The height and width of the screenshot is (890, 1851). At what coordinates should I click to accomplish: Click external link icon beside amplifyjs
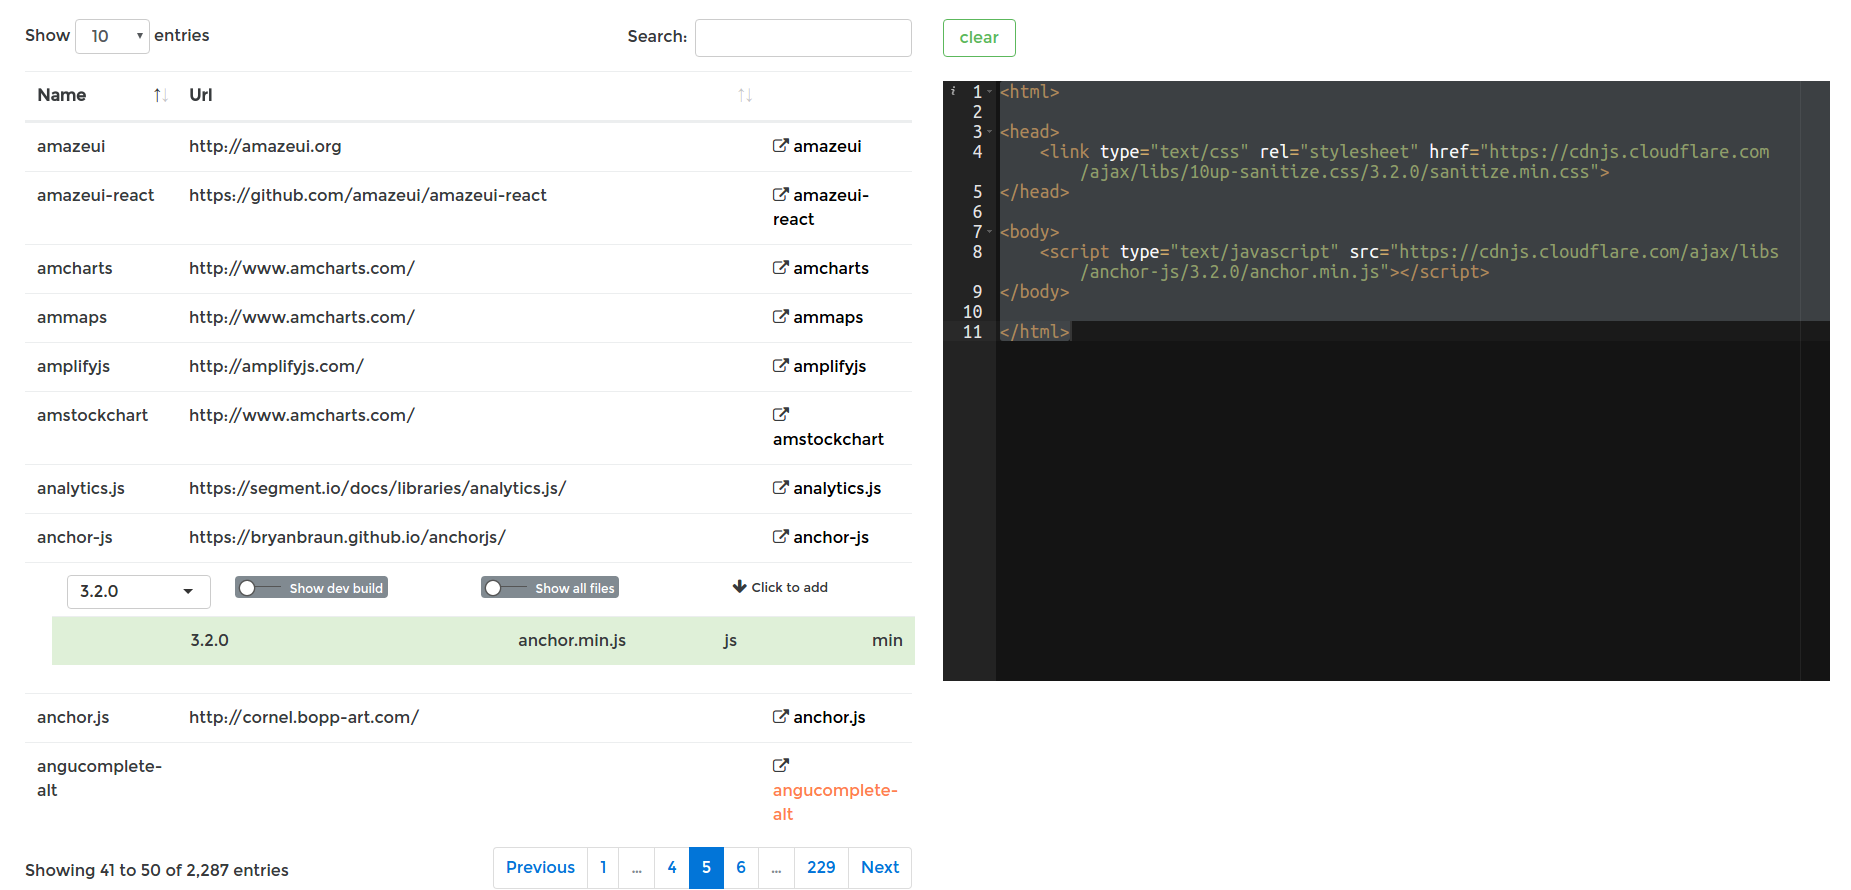click(x=780, y=366)
